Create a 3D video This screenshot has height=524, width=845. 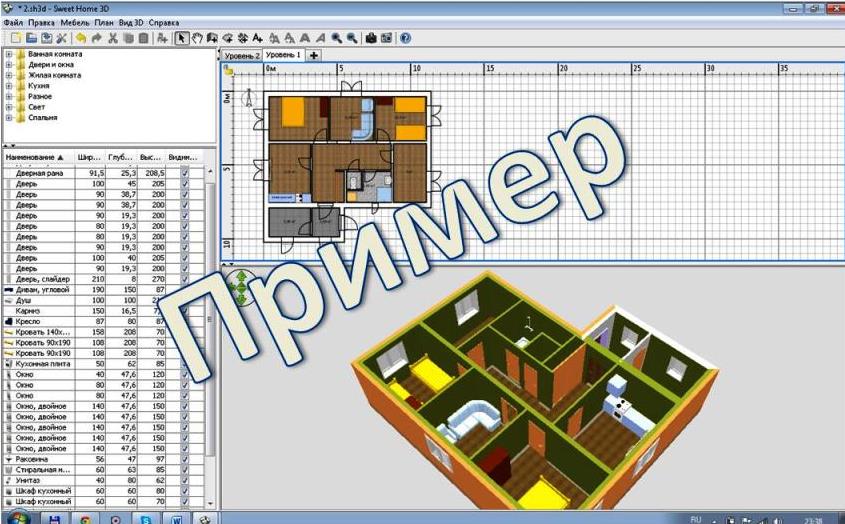(x=386, y=38)
